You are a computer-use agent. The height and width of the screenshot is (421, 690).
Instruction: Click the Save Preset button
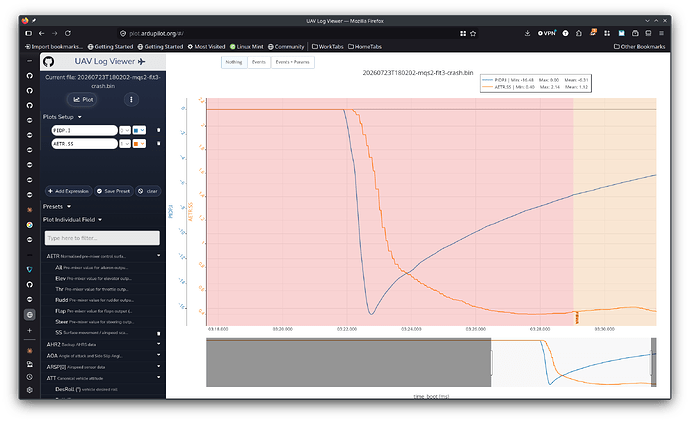[x=114, y=191]
